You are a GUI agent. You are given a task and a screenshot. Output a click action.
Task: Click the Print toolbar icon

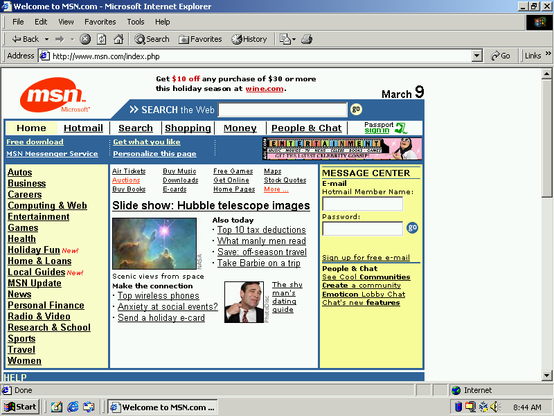click(307, 39)
